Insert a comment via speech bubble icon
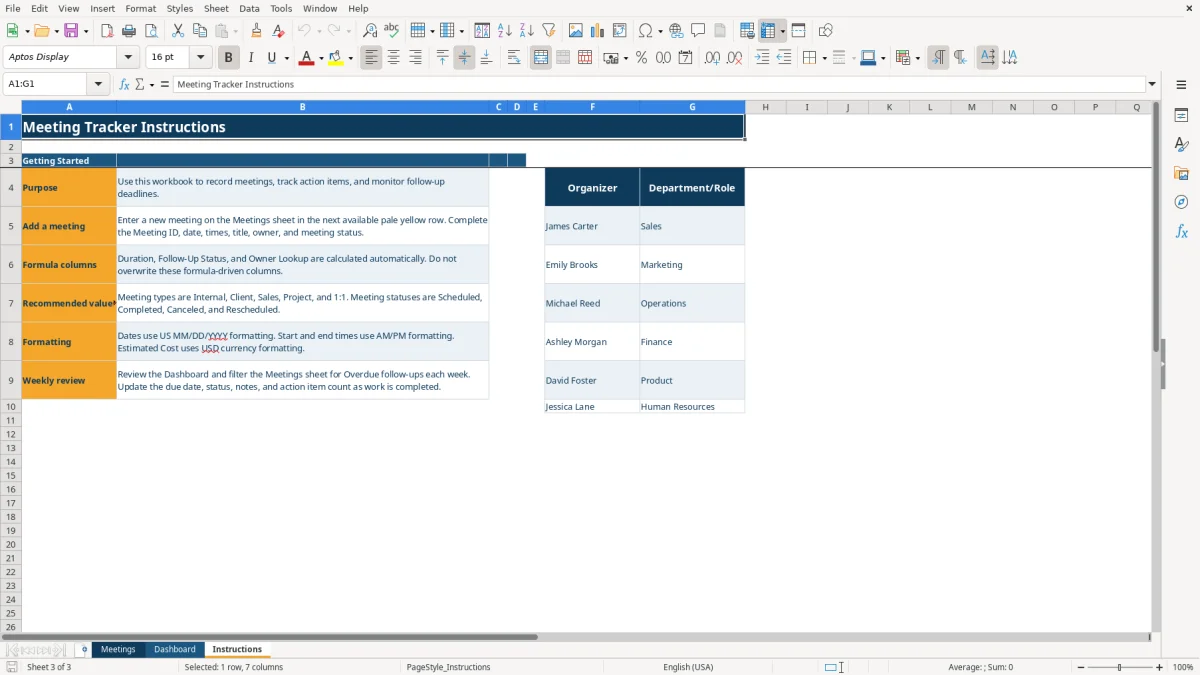The height and width of the screenshot is (675, 1200). [x=699, y=31]
